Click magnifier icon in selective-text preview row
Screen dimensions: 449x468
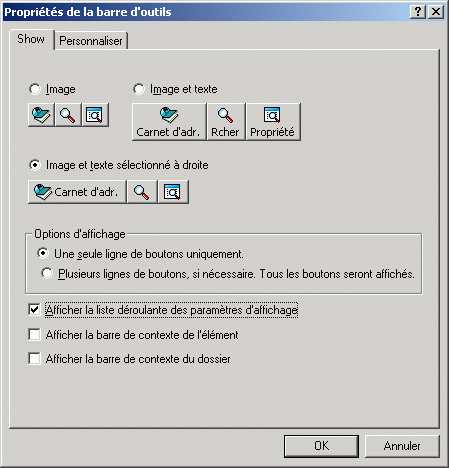click(142, 192)
